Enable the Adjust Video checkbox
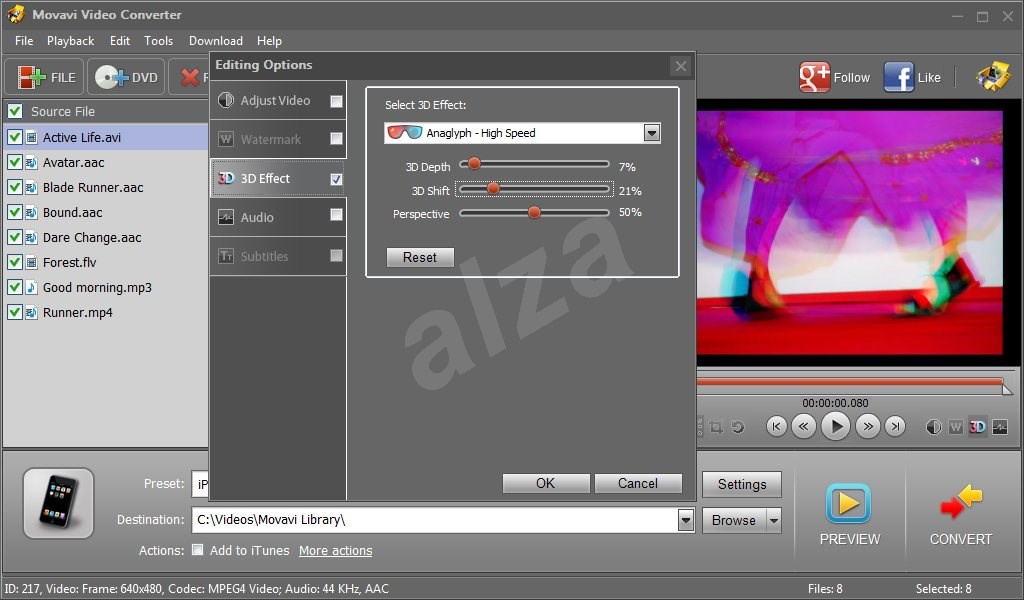This screenshot has width=1024, height=600. pos(336,101)
